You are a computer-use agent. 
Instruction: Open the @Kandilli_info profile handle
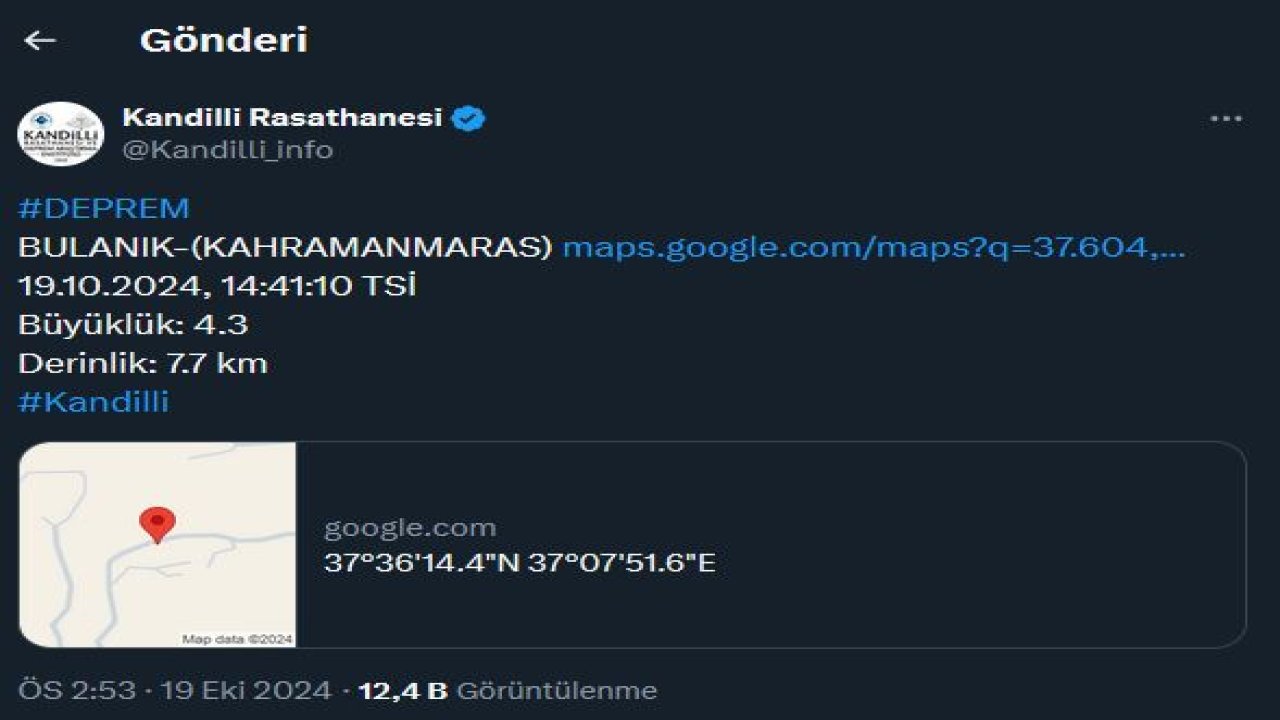(x=230, y=150)
